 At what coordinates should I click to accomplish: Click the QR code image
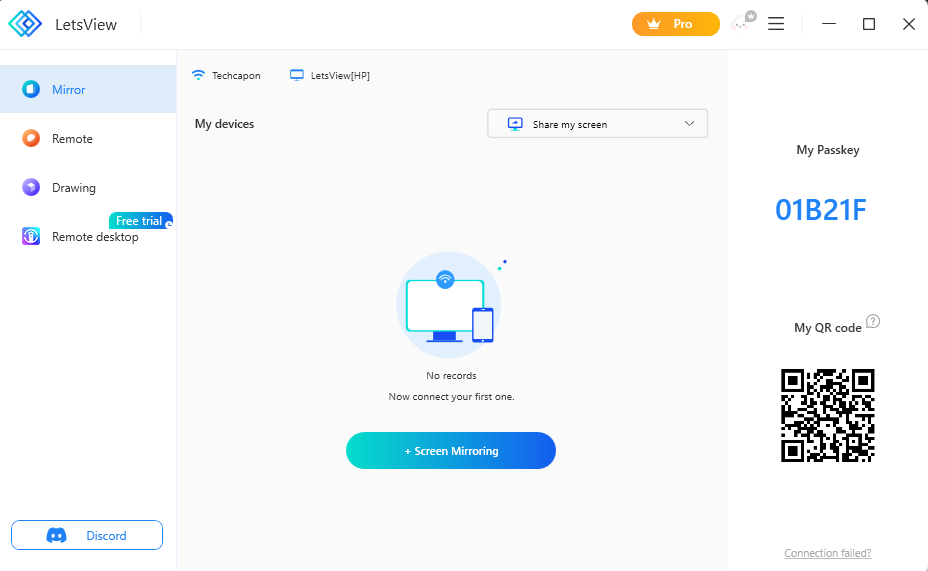pos(827,415)
